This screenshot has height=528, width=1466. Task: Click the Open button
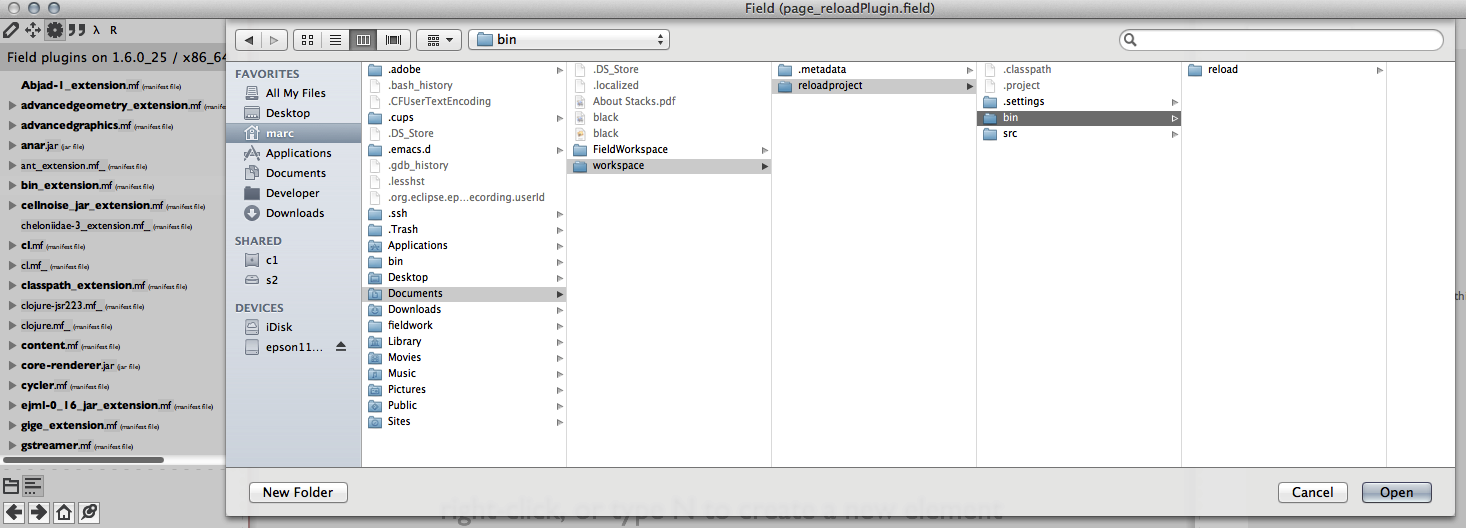tap(1396, 492)
